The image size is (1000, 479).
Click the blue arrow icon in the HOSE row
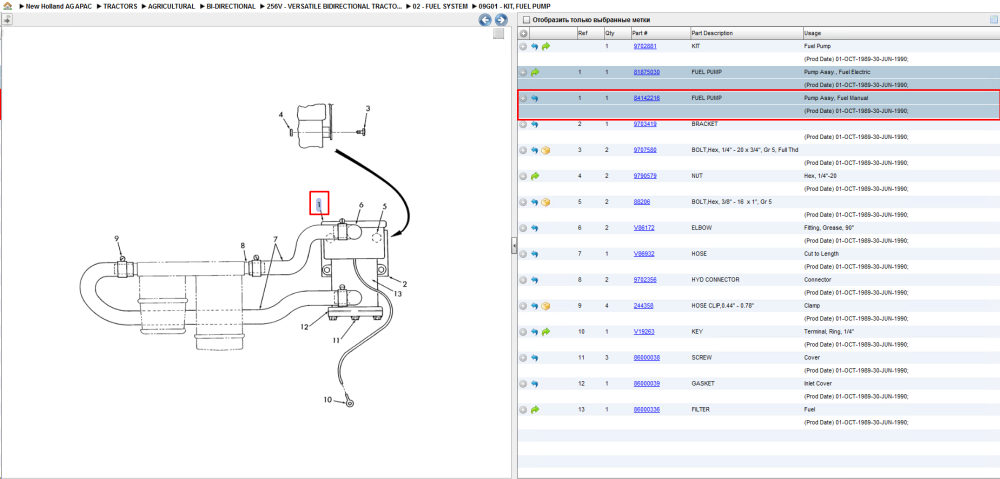click(534, 254)
